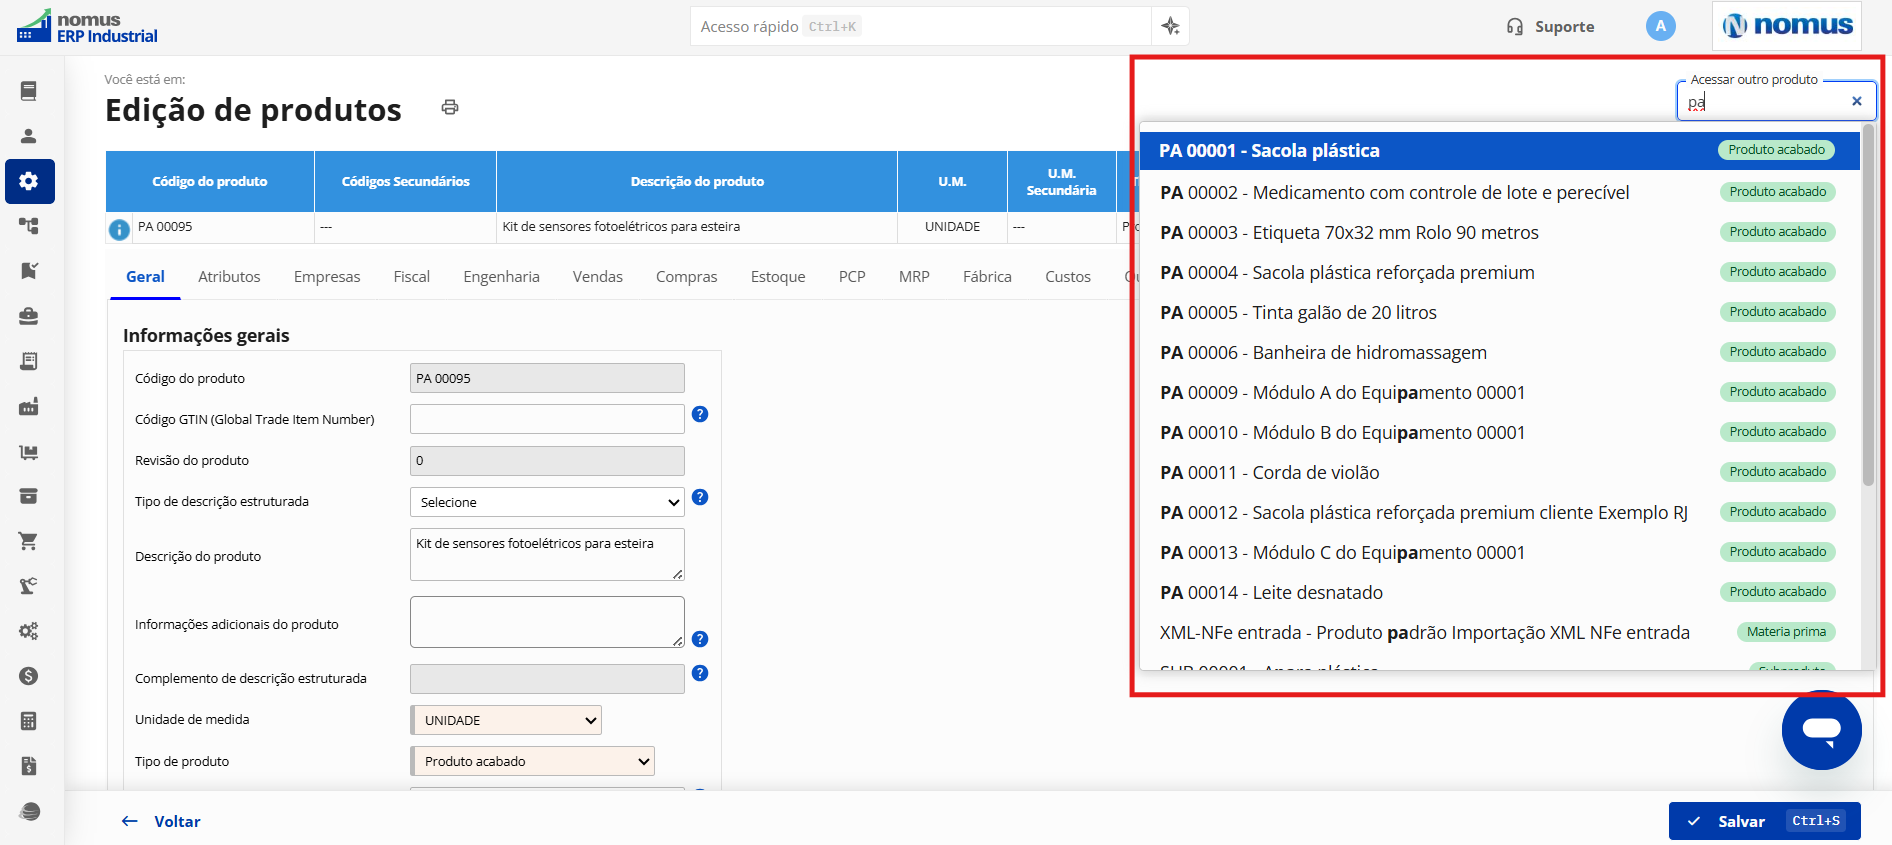Click the Código GTIN input field

(547, 419)
